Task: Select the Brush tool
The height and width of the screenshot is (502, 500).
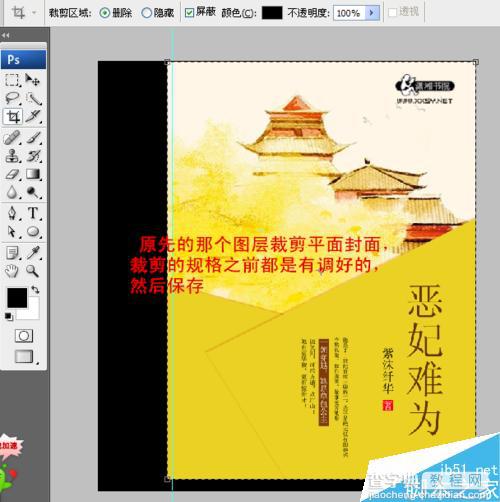Action: (x=33, y=138)
